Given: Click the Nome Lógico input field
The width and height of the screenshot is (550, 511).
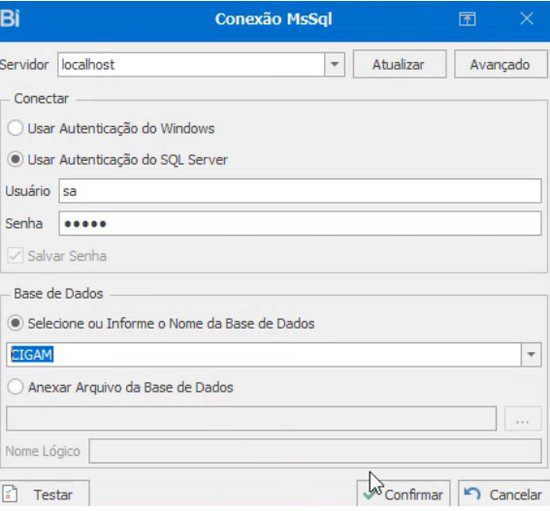Looking at the screenshot, I should click(315, 451).
